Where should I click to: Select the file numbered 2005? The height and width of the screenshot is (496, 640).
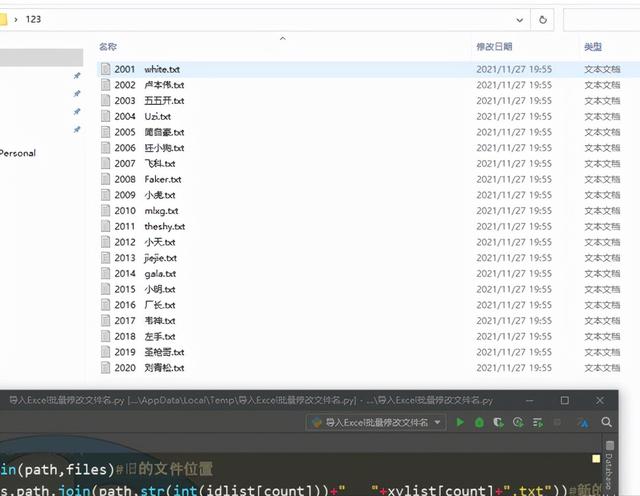click(149, 132)
